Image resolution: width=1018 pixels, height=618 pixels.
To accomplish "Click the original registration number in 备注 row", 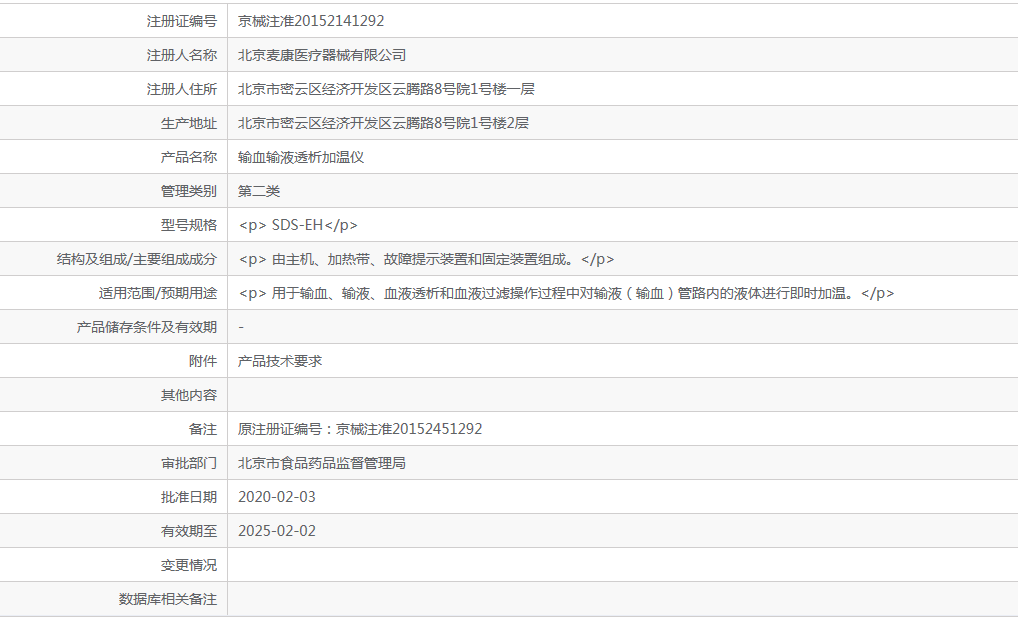I will click(x=360, y=429).
